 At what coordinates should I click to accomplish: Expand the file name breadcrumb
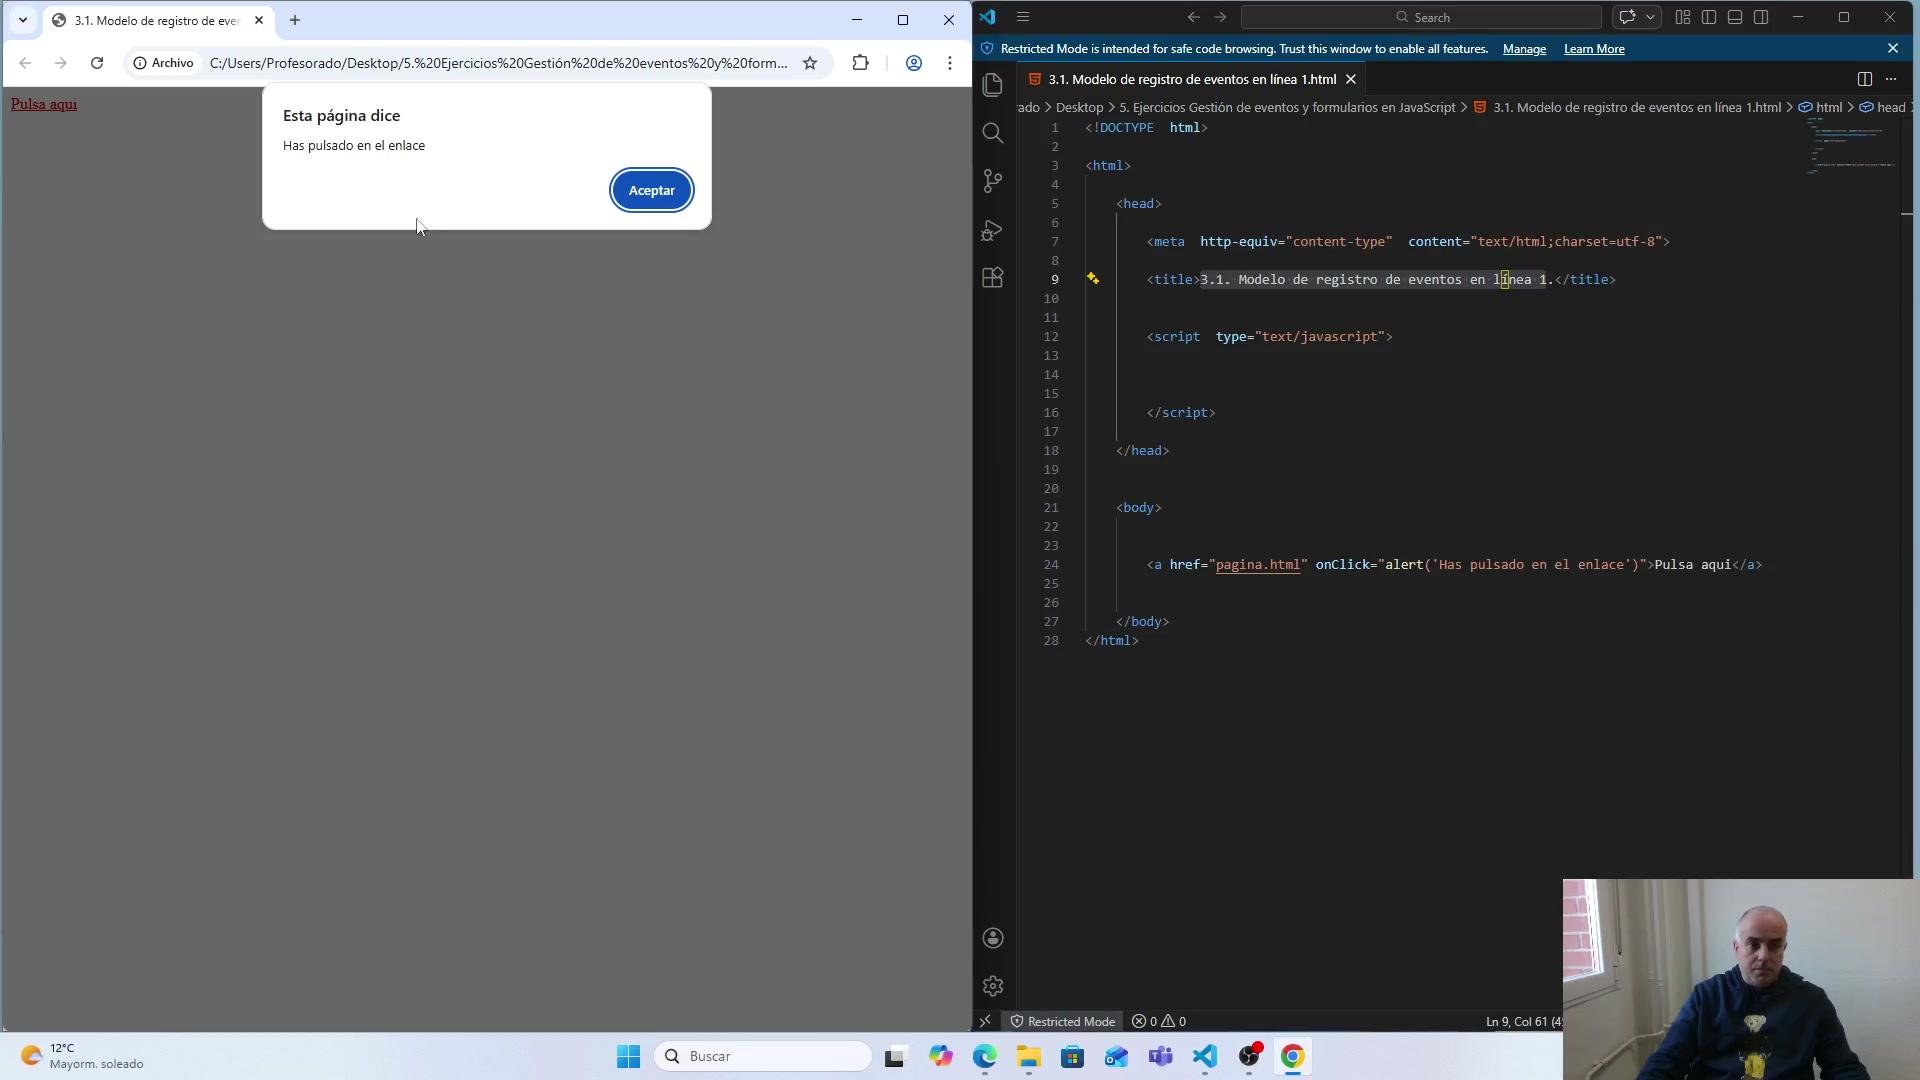[1628, 107]
